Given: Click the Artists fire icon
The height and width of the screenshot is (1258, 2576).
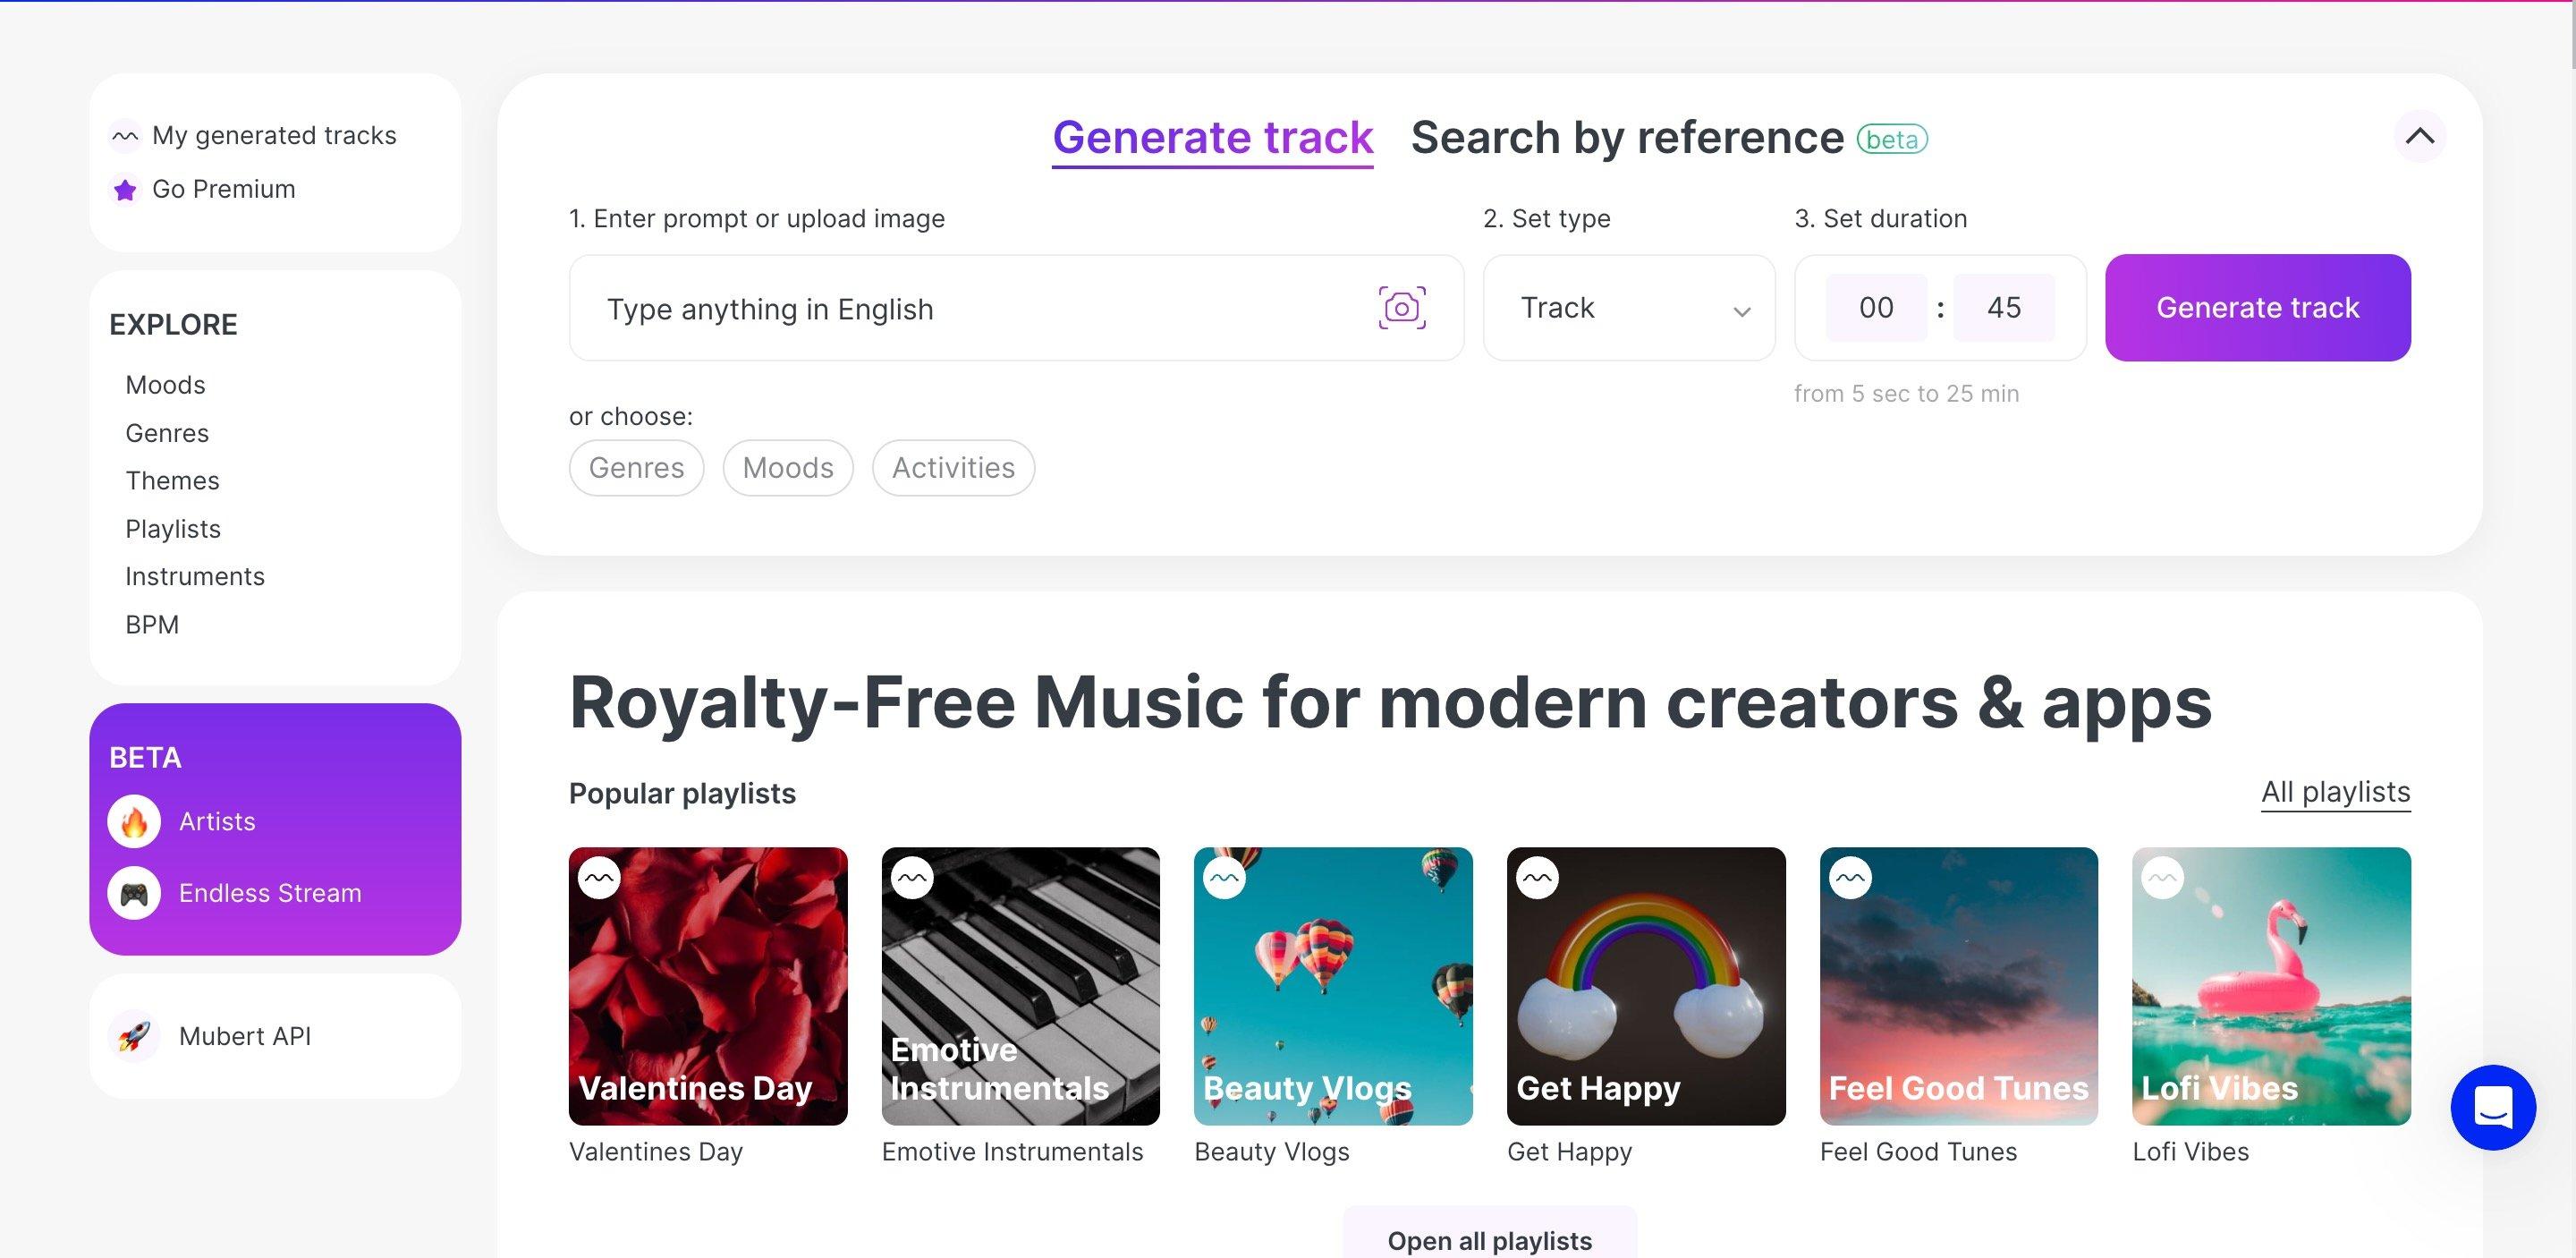Looking at the screenshot, I should coord(134,822).
